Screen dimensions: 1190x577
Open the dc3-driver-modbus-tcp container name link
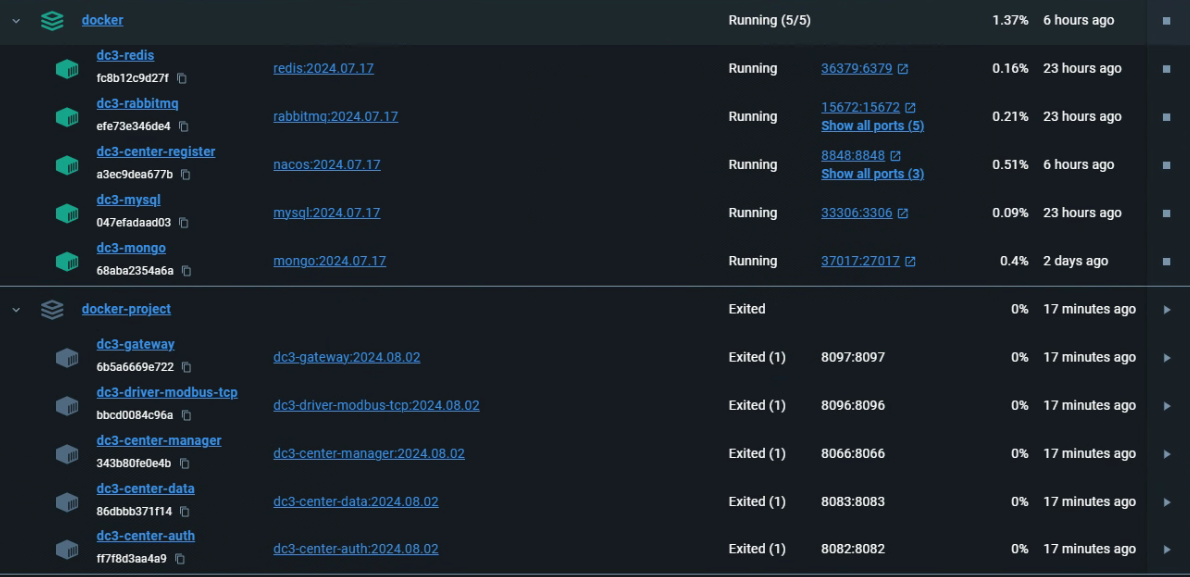click(167, 392)
